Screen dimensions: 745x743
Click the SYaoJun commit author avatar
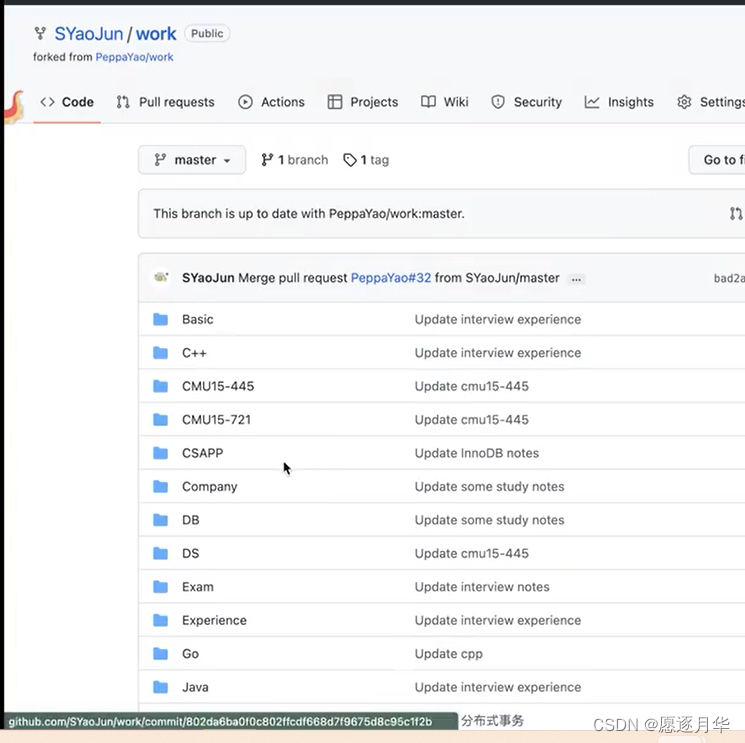[162, 277]
